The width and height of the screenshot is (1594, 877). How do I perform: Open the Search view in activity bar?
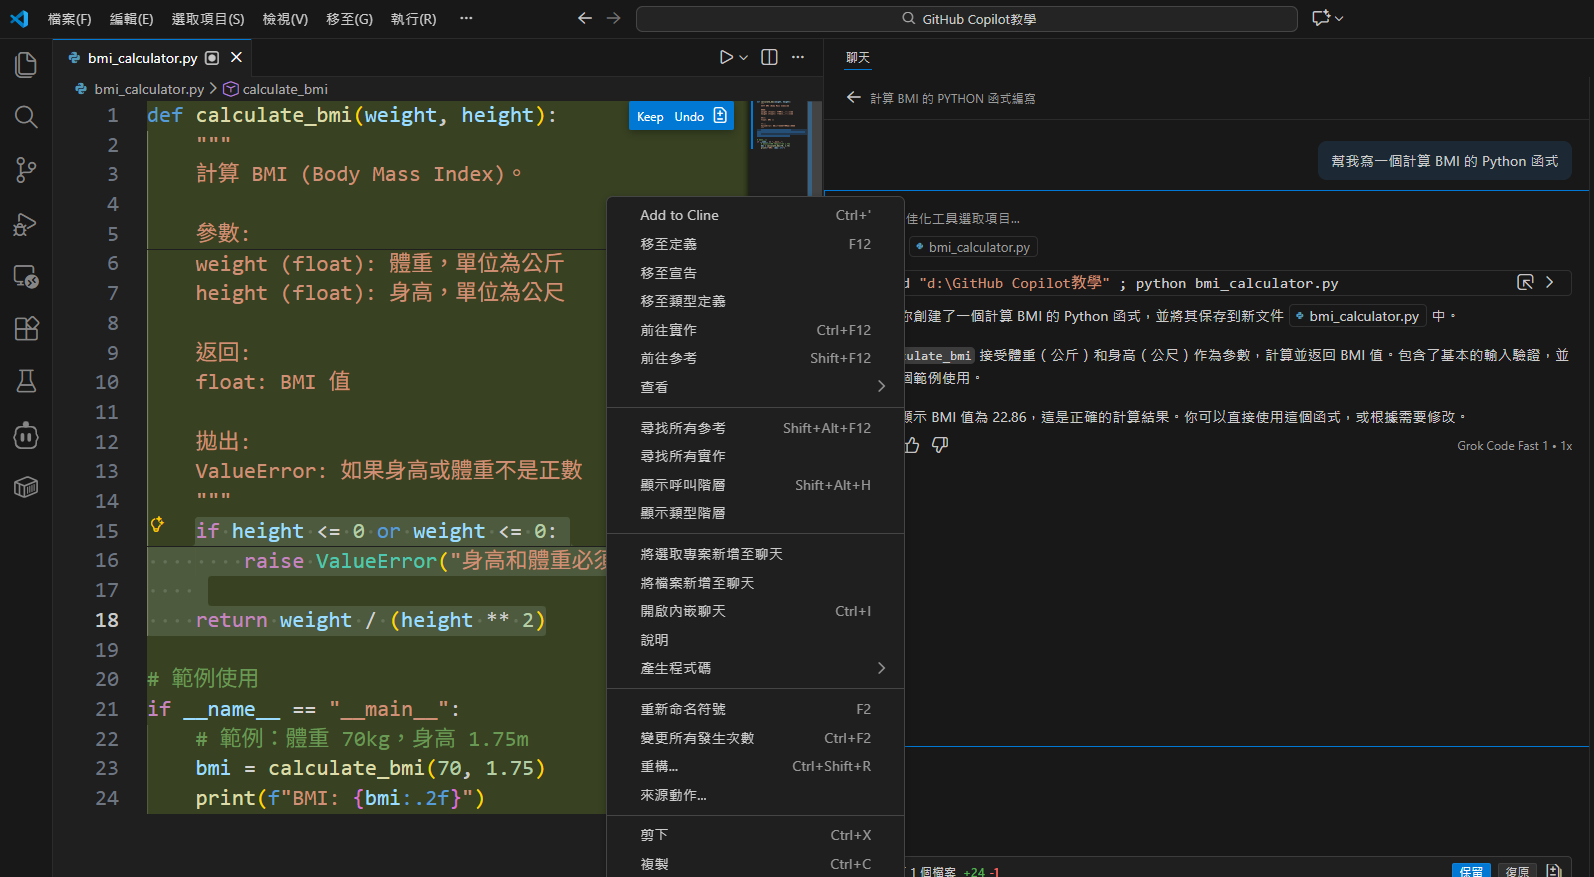[x=26, y=117]
